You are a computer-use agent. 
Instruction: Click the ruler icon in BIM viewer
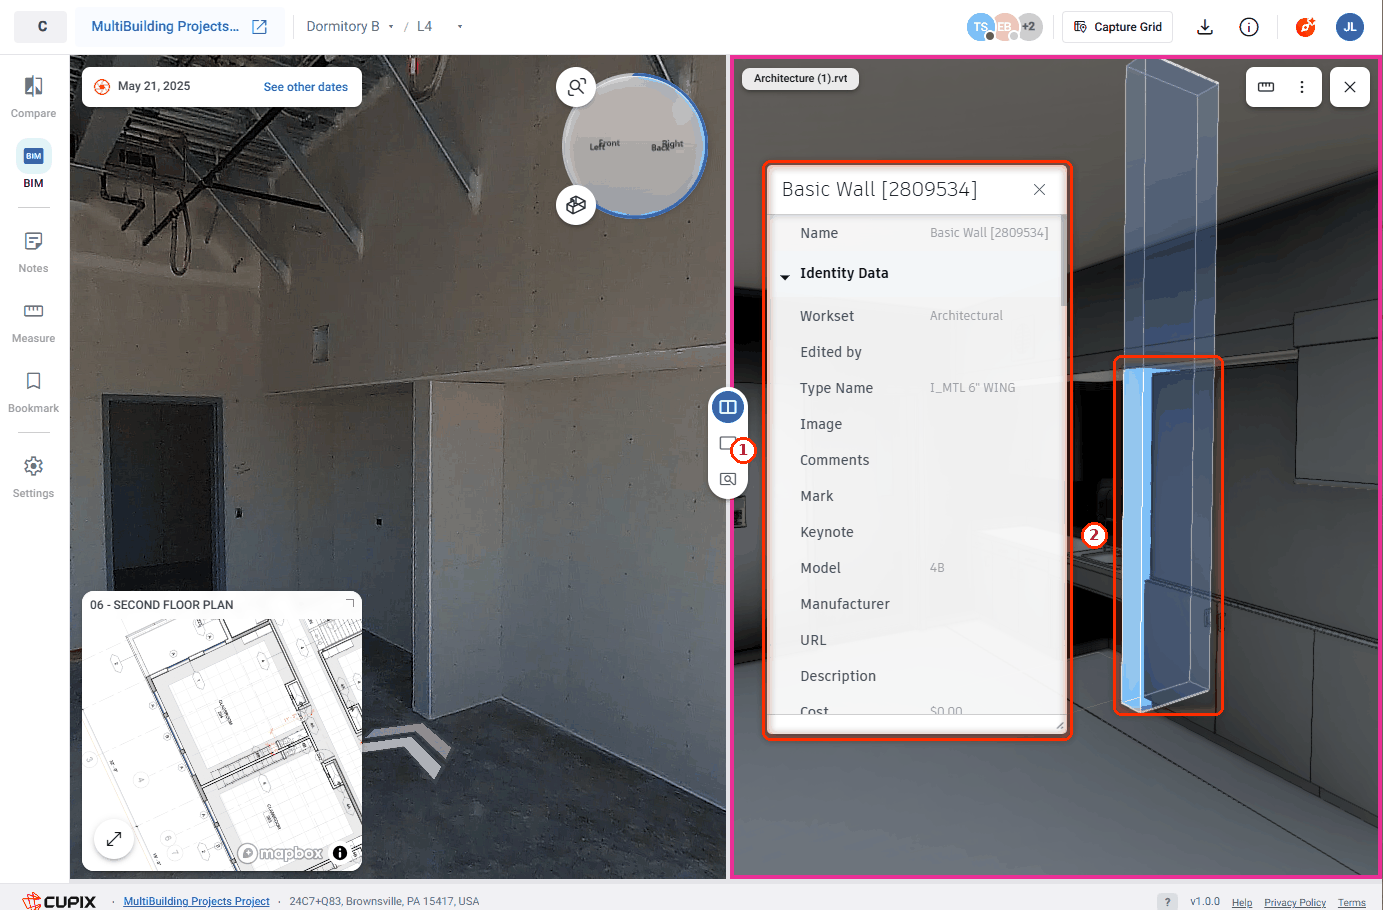[1266, 87]
